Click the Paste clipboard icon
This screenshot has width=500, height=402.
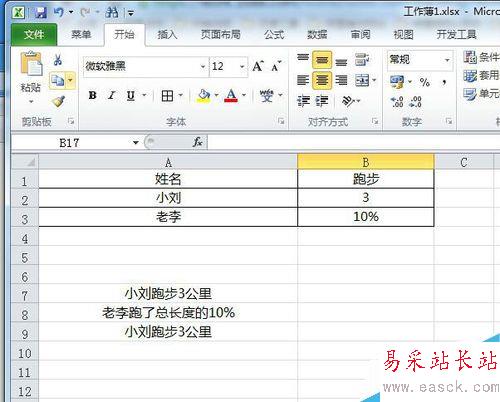tap(31, 63)
